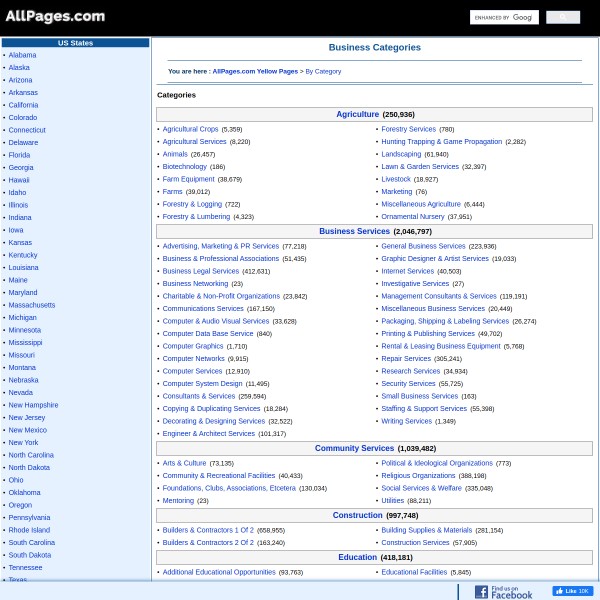
Task: Select California in US States list
Action: pos(23,105)
